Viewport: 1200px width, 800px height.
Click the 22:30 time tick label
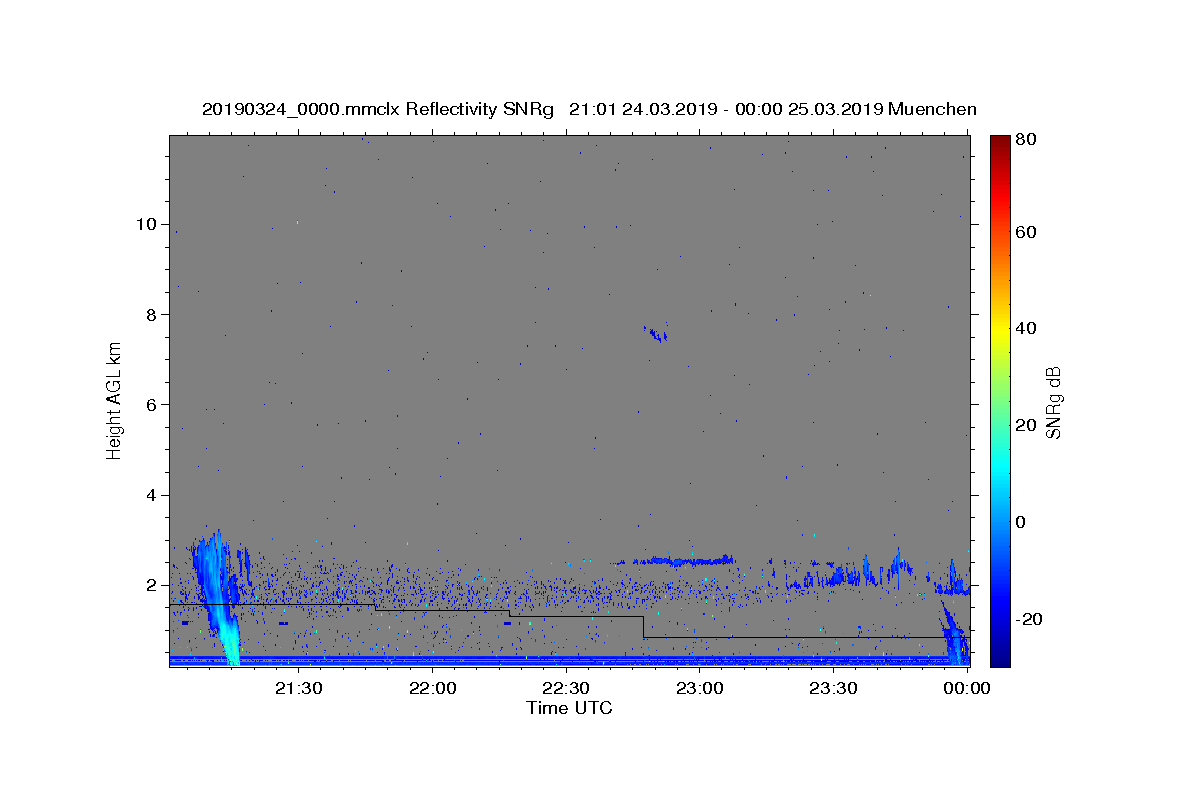coord(566,688)
